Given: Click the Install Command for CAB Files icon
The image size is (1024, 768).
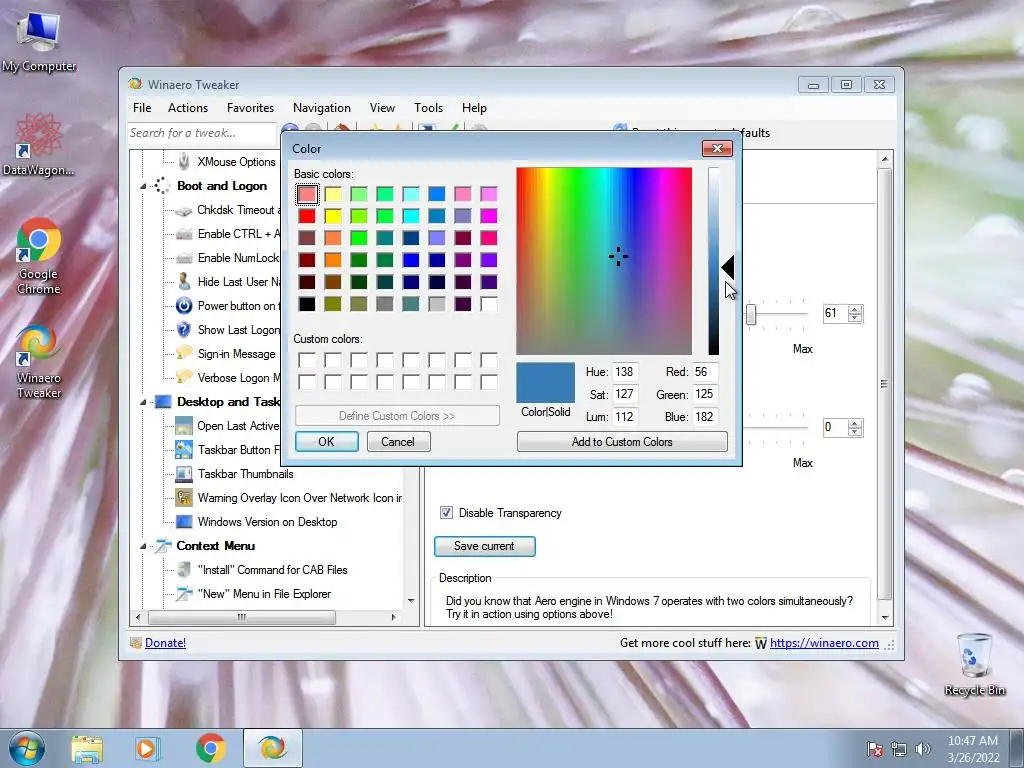Looking at the screenshot, I should click(184, 569).
